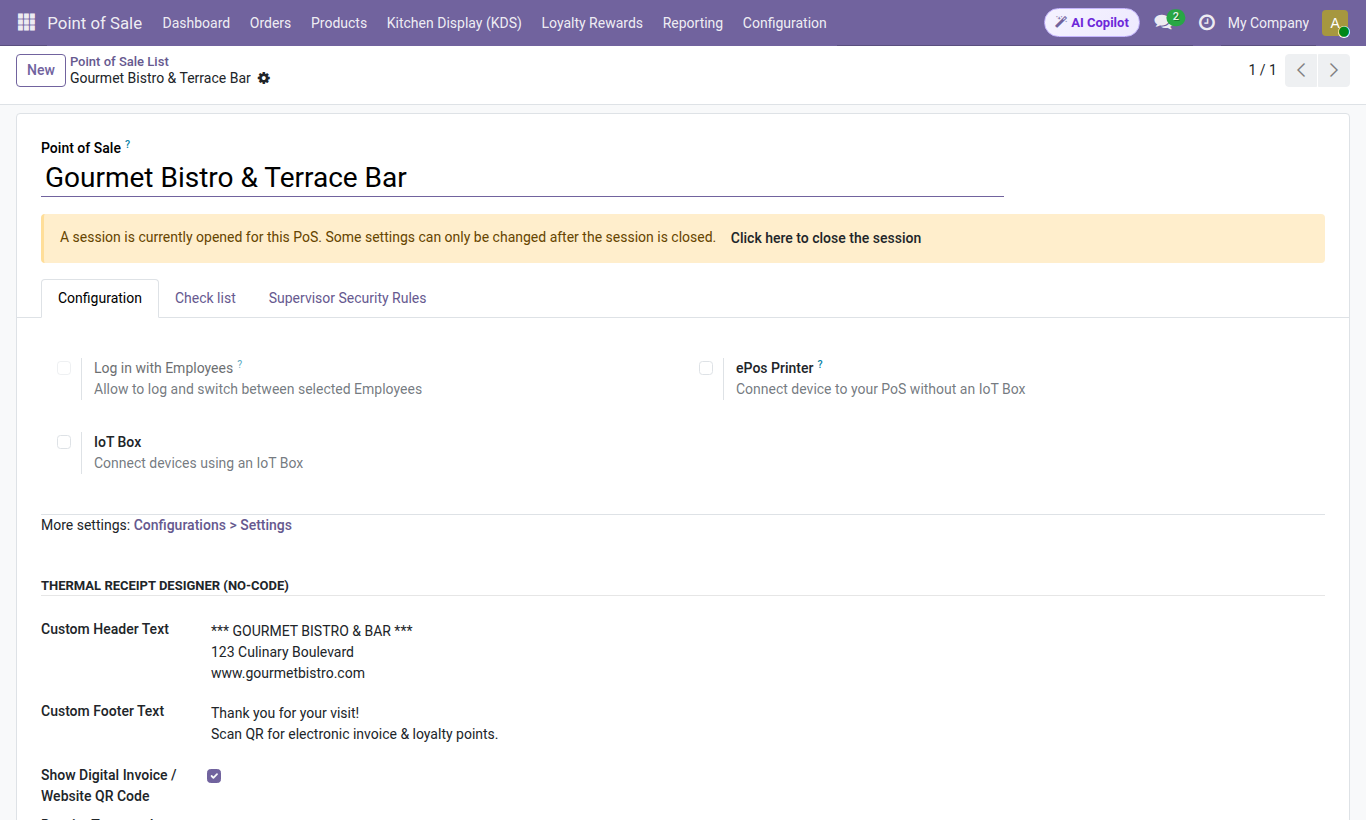Image resolution: width=1366 pixels, height=820 pixels.
Task: Click the Thermal Receipt Designer (No-Code) heading
Action: (165, 586)
